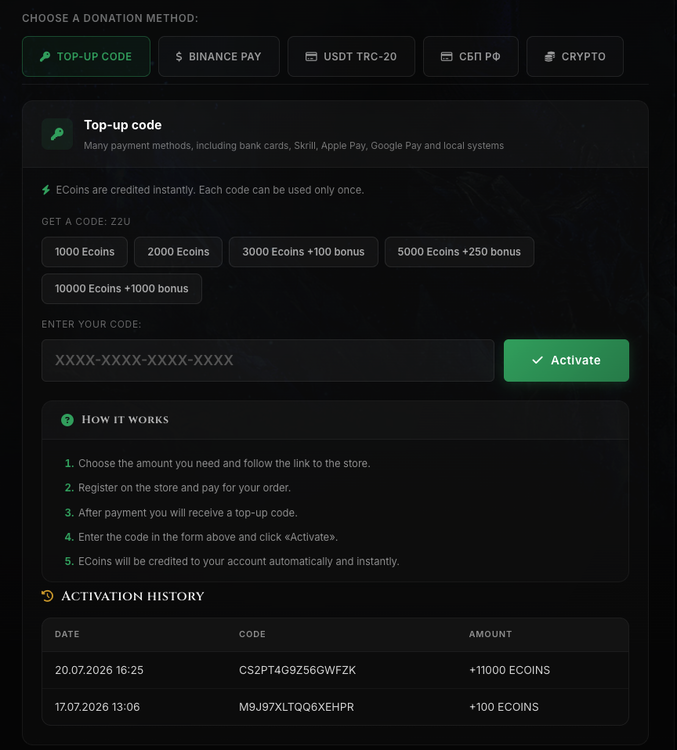Select the date 20.07.2026 16:25
Viewport: 677px width, 750px height.
pos(99,670)
